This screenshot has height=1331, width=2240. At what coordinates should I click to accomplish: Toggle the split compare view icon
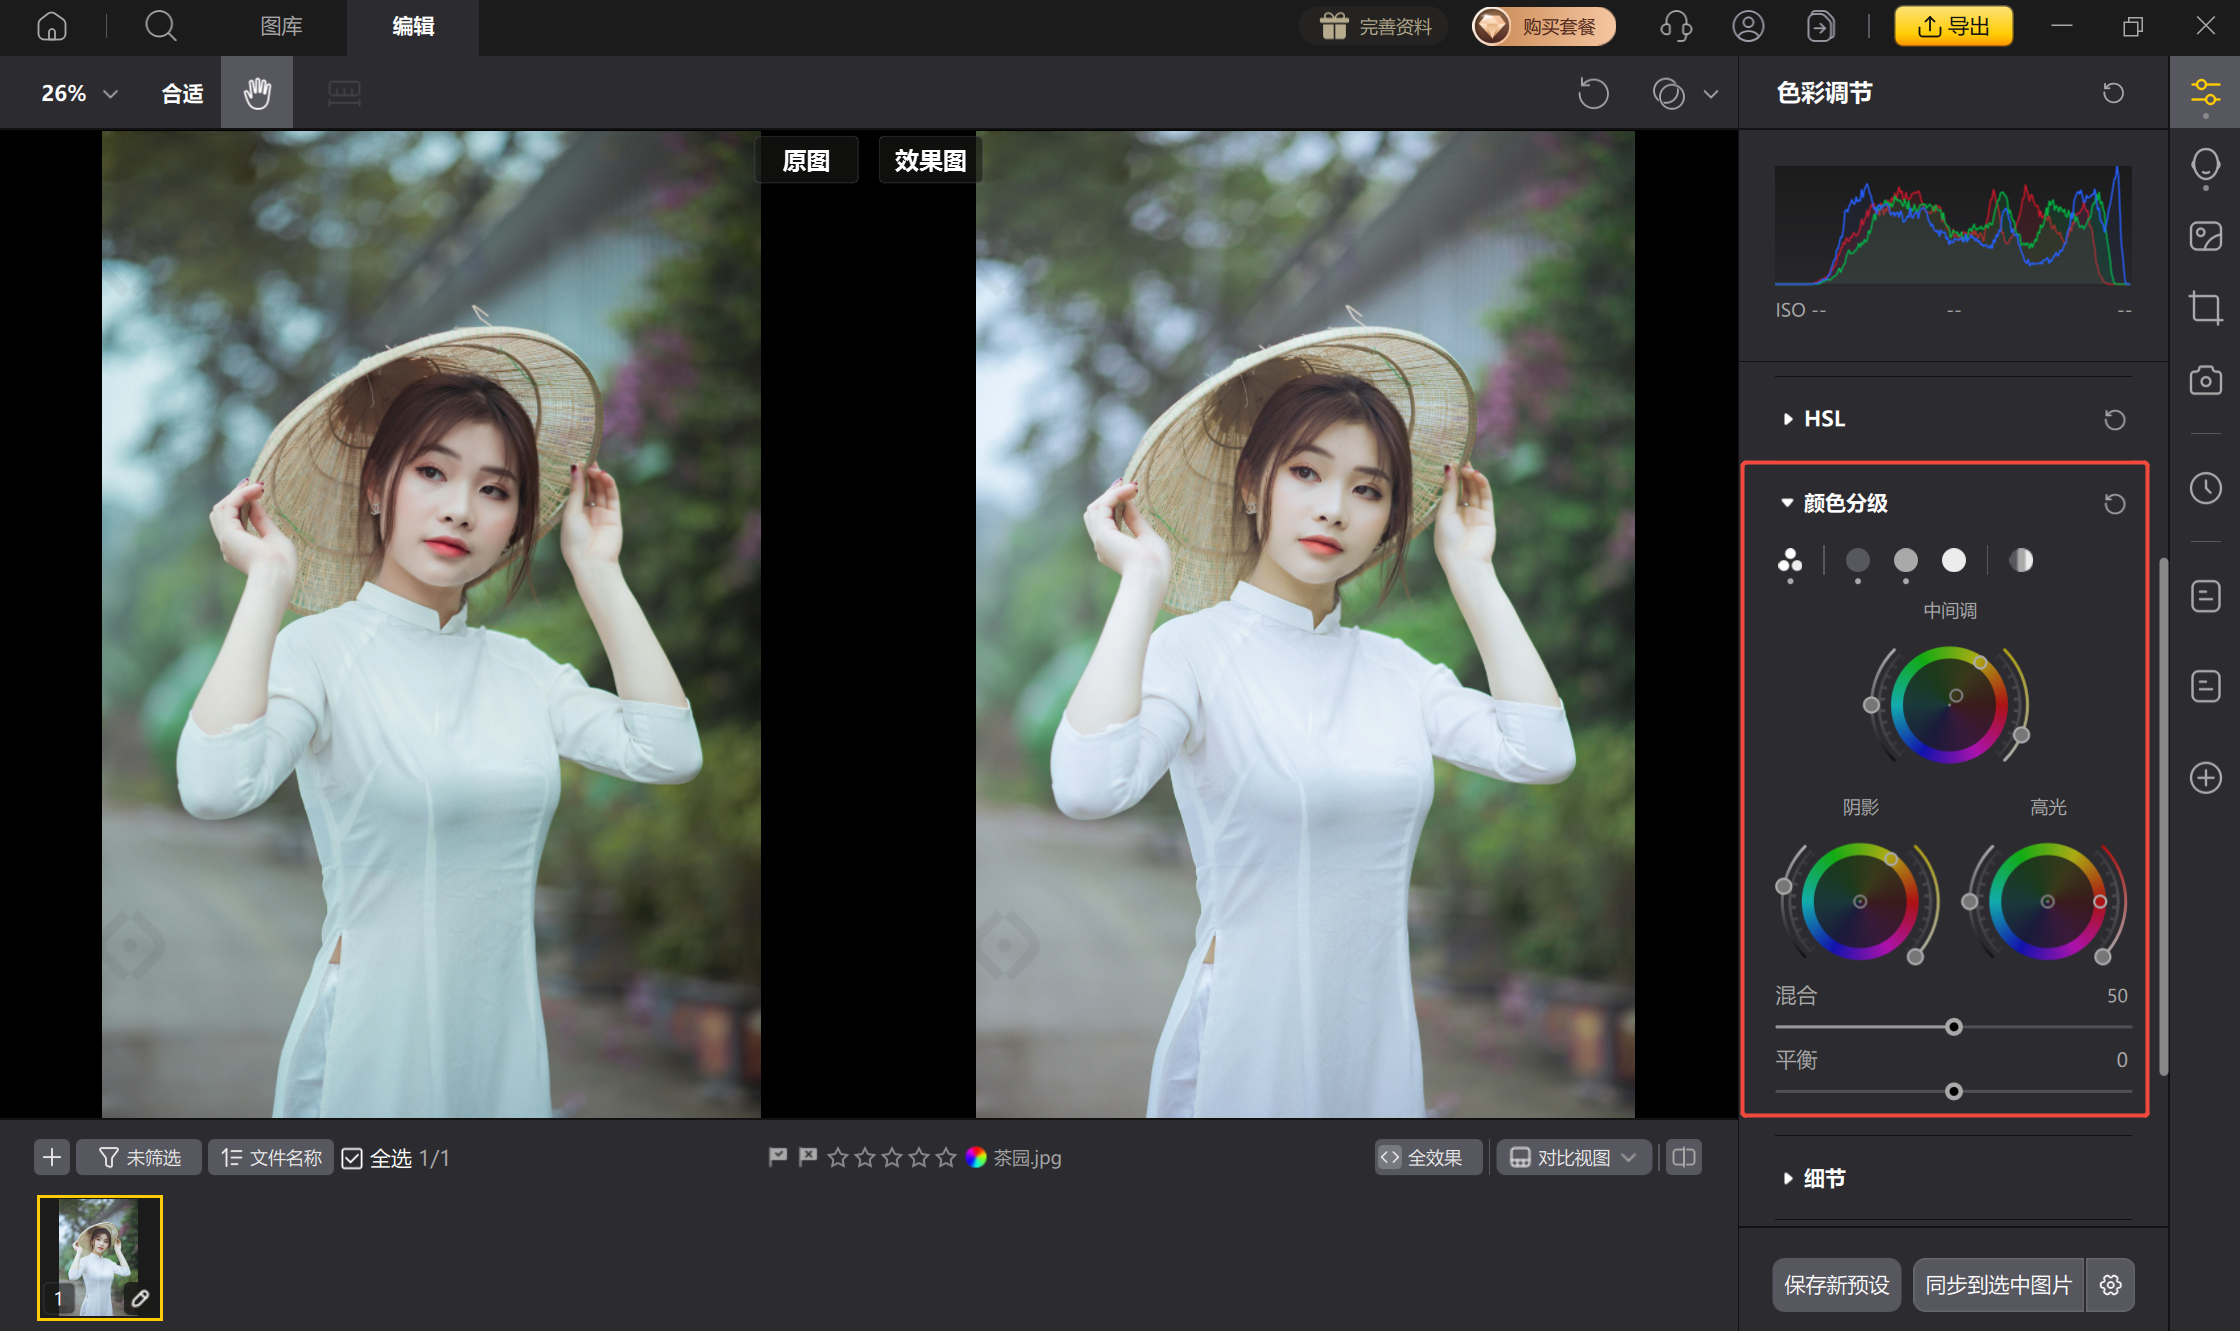tap(1684, 1158)
